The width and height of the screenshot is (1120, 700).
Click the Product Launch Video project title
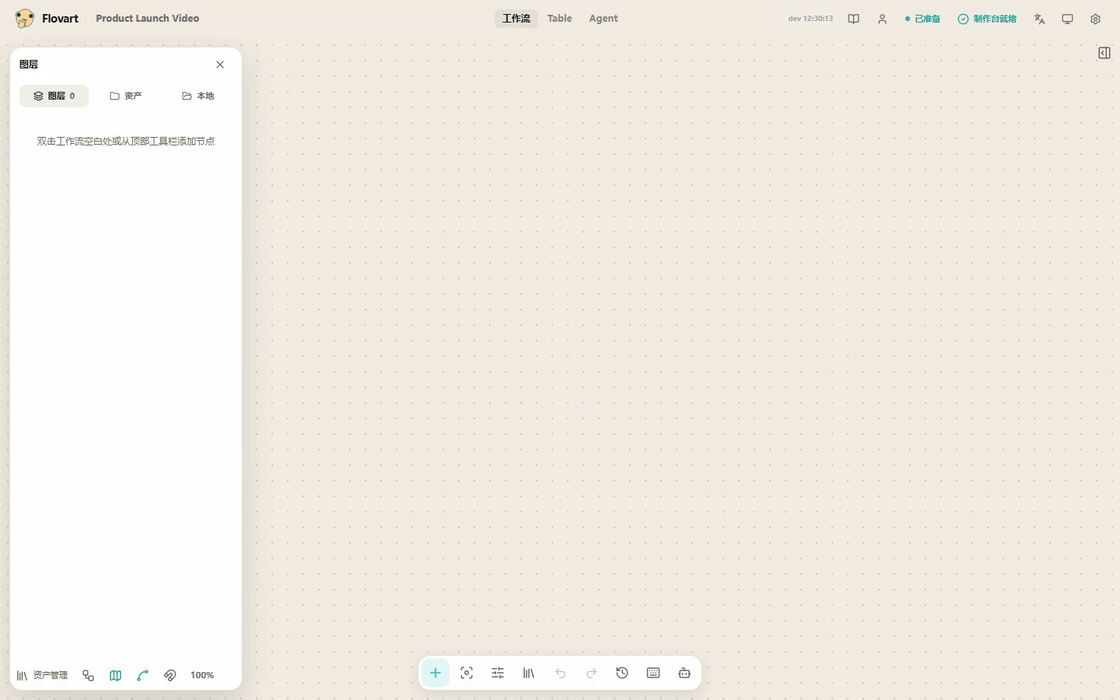coord(147,19)
